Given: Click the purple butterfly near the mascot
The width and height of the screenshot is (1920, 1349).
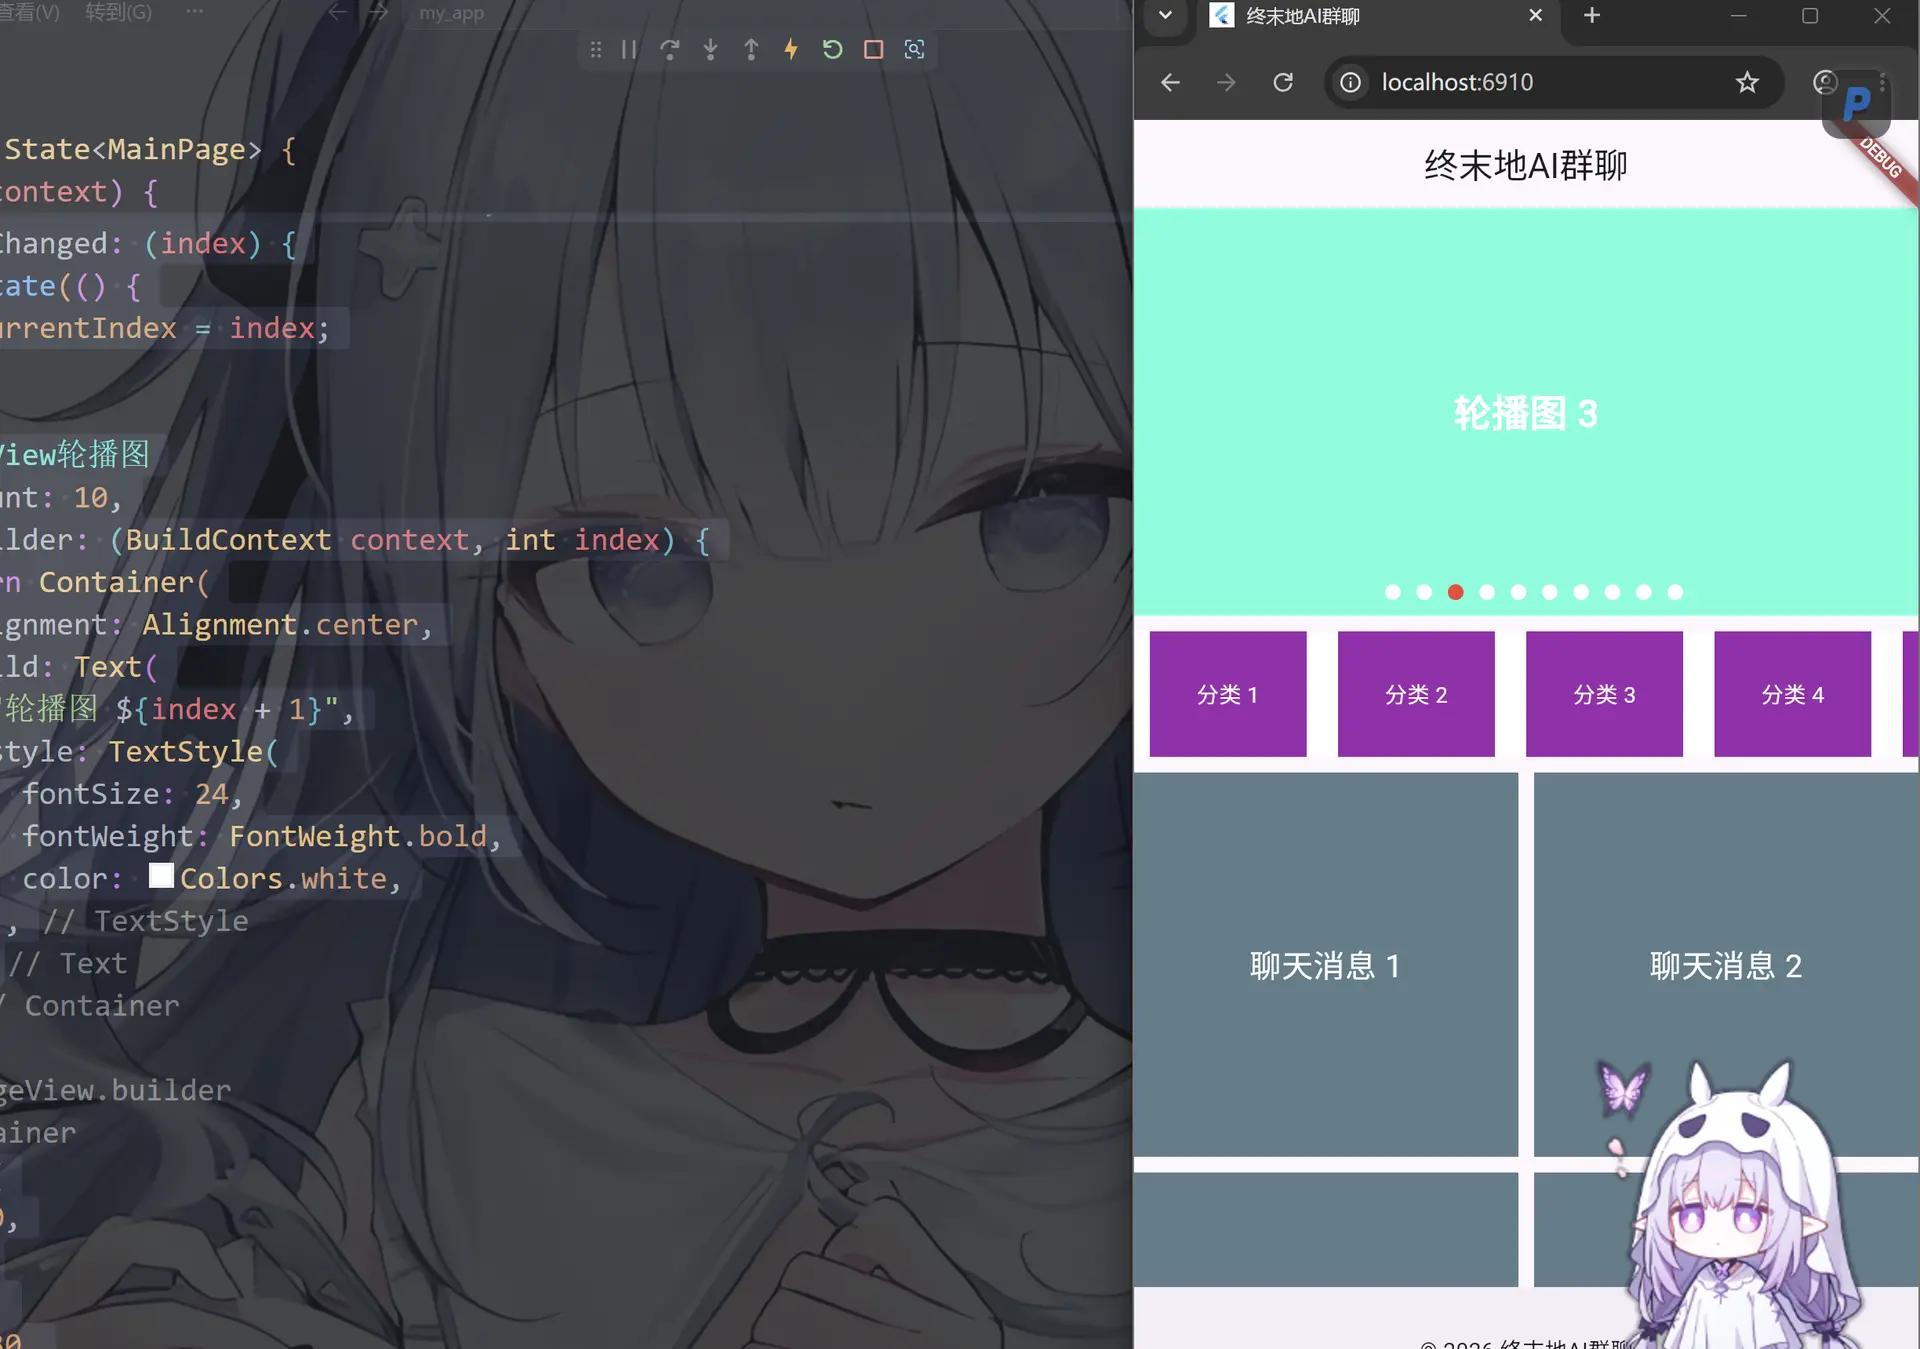Looking at the screenshot, I should click(x=1622, y=1088).
